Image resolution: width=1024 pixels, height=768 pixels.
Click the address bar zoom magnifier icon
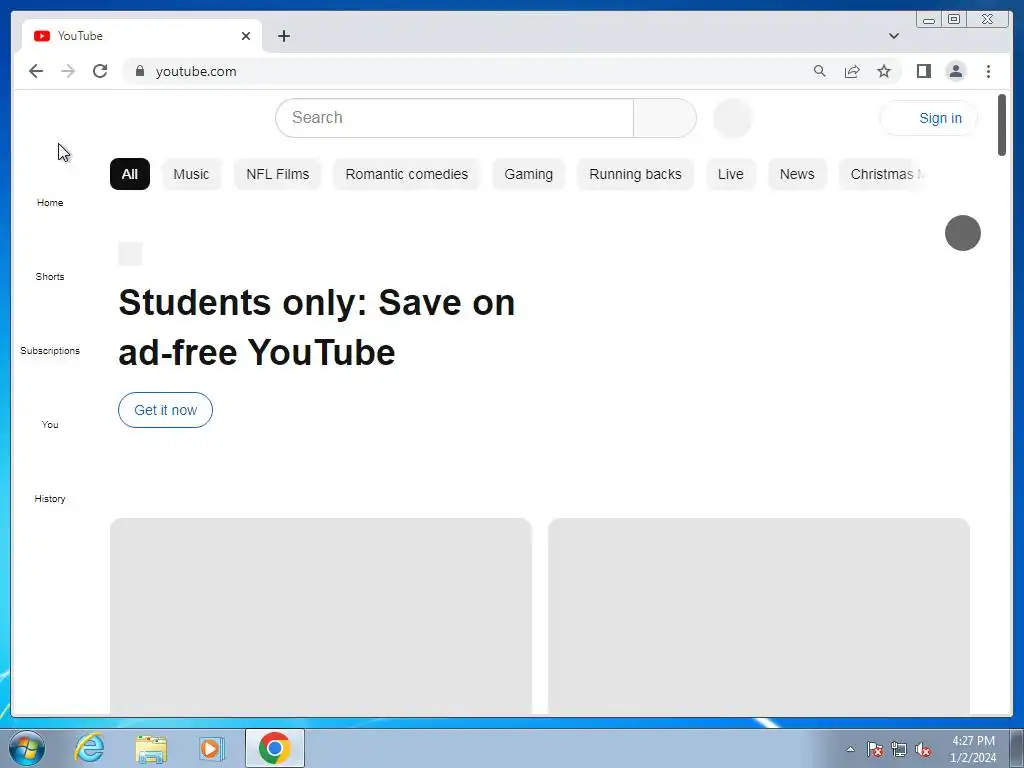click(820, 71)
